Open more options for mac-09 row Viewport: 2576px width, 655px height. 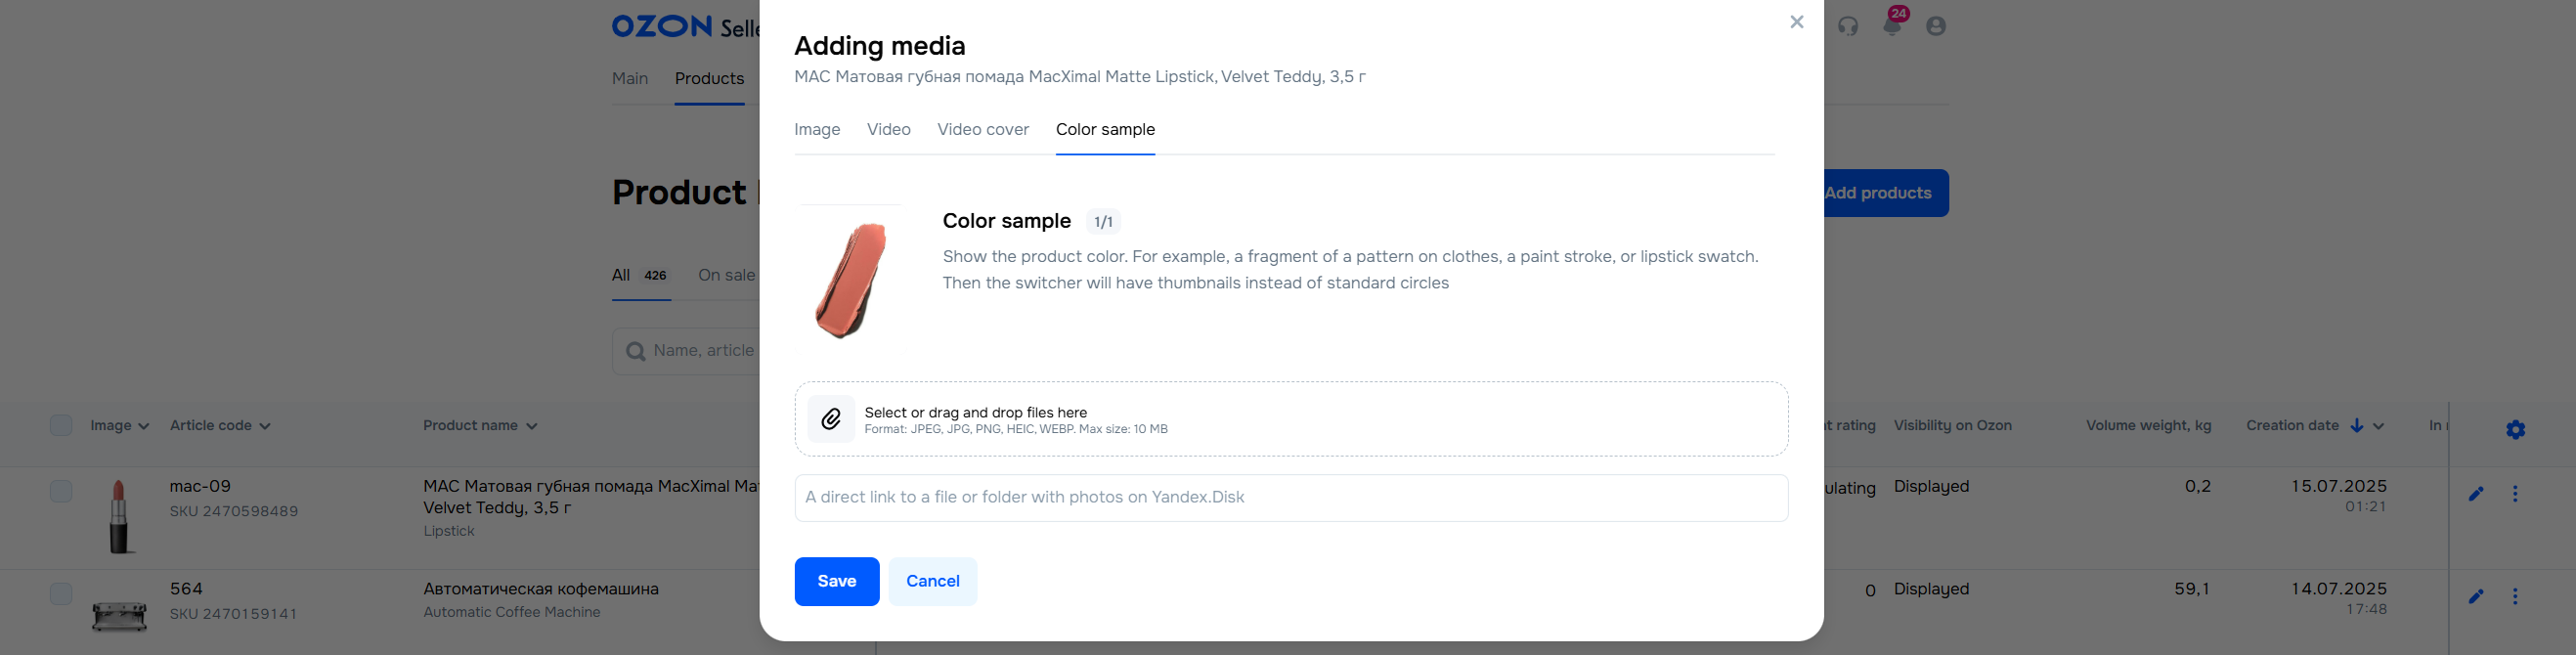tap(2515, 493)
